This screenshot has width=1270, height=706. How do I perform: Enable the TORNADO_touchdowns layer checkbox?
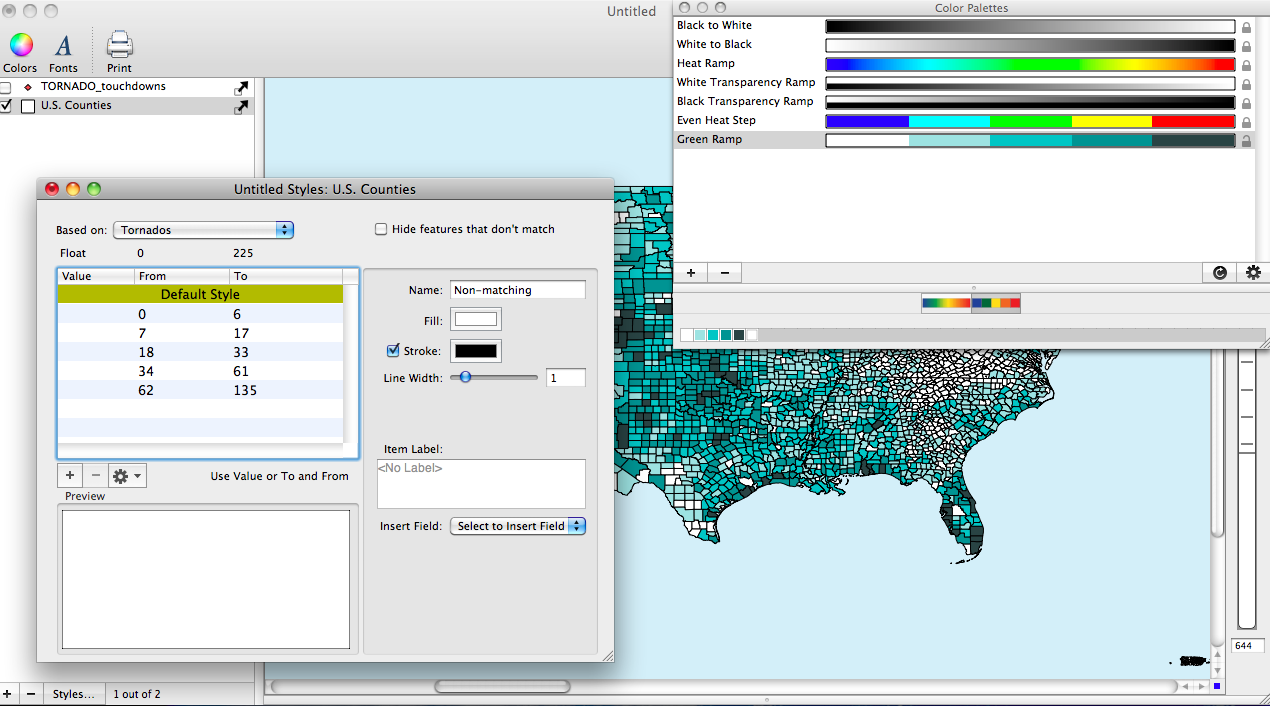point(6,88)
